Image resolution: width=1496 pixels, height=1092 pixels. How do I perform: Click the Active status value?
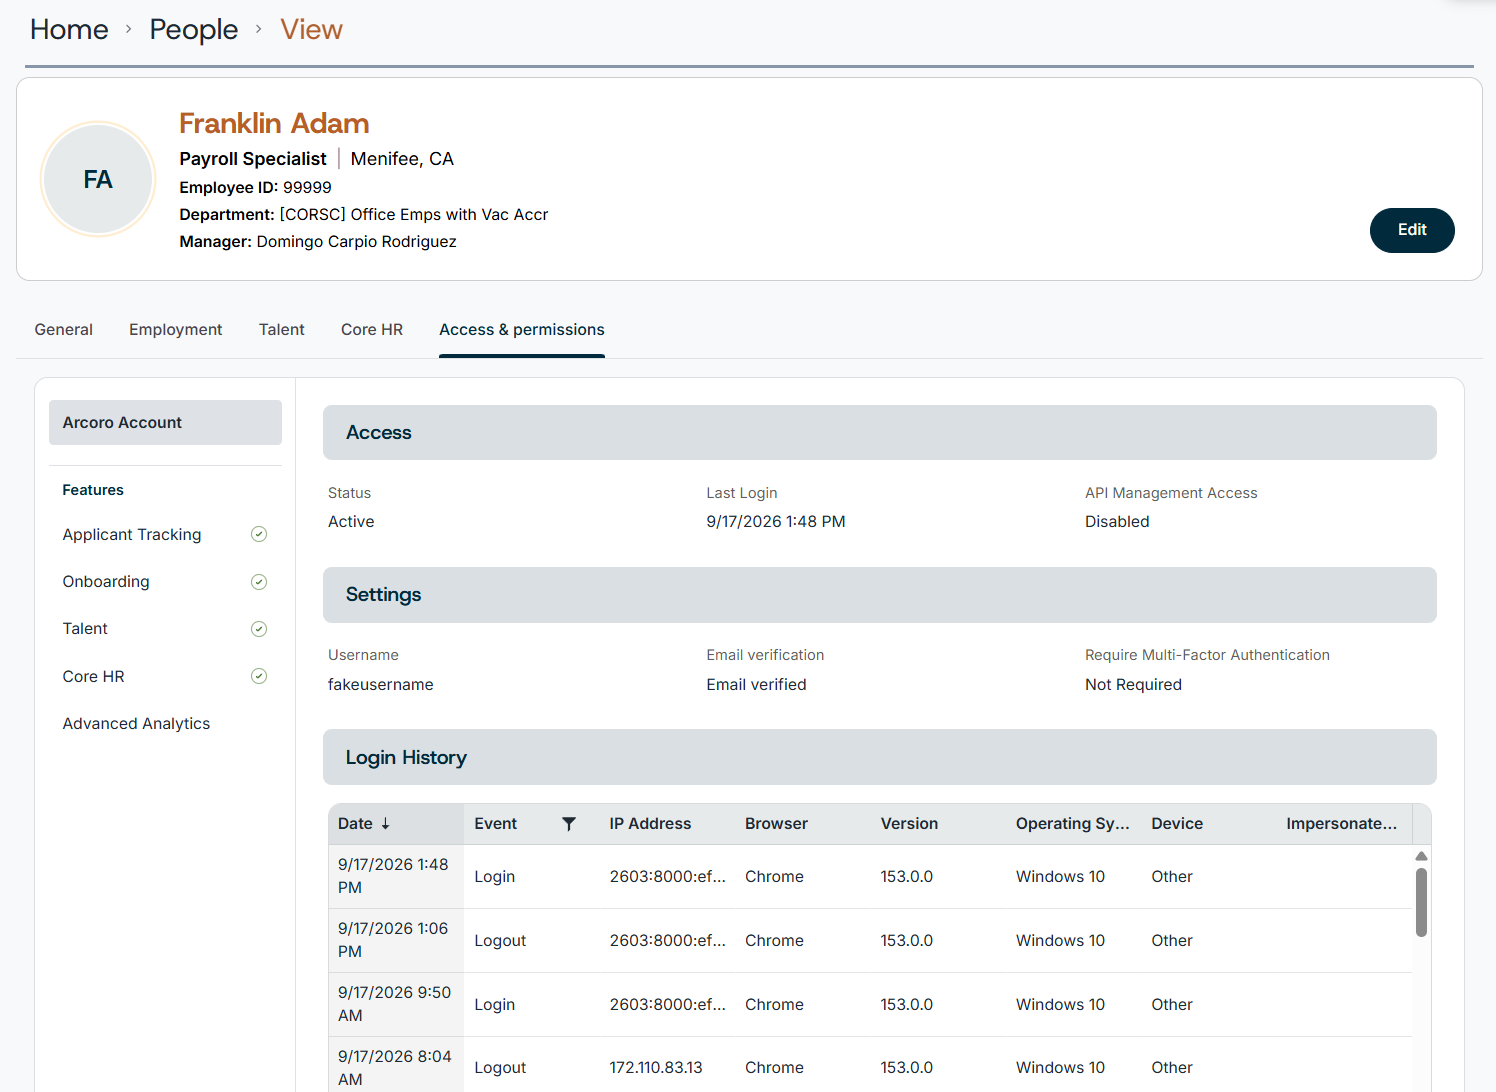(351, 522)
